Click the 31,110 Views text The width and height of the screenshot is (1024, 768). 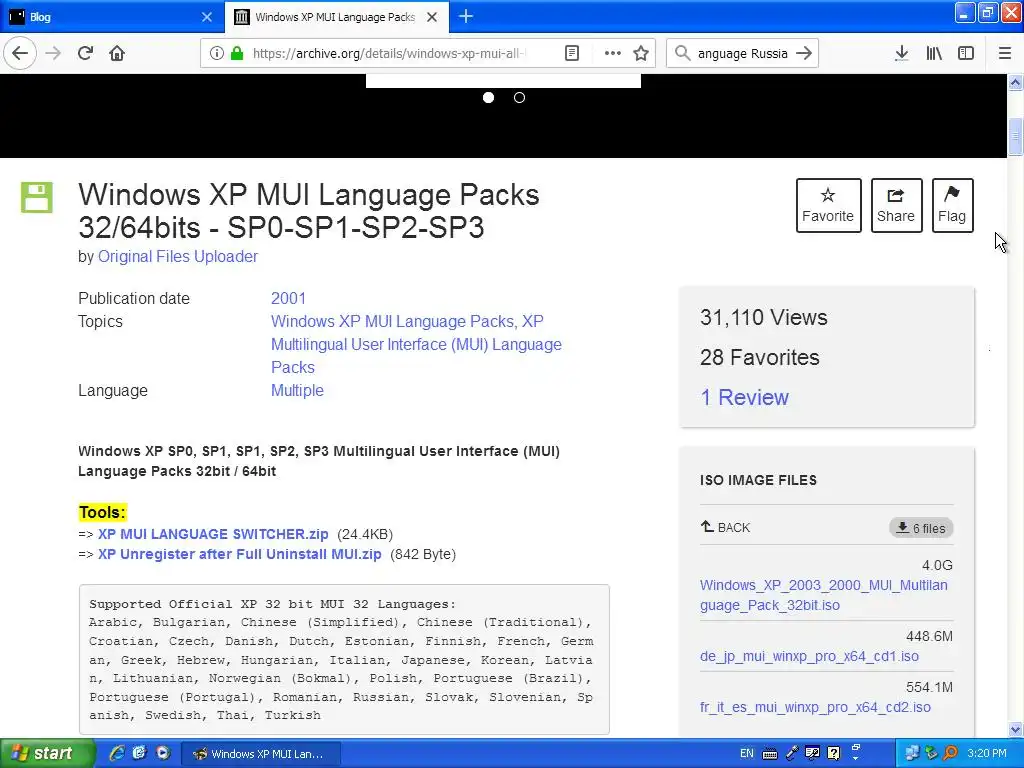pyautogui.click(x=763, y=317)
